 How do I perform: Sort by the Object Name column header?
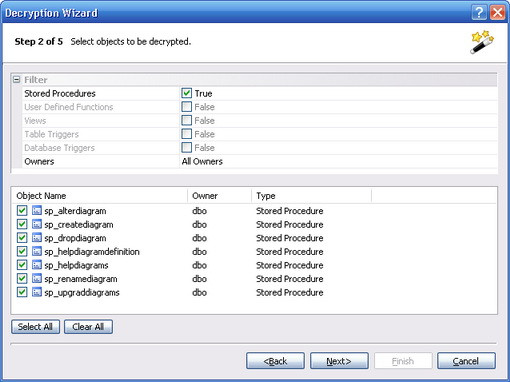click(x=99, y=196)
